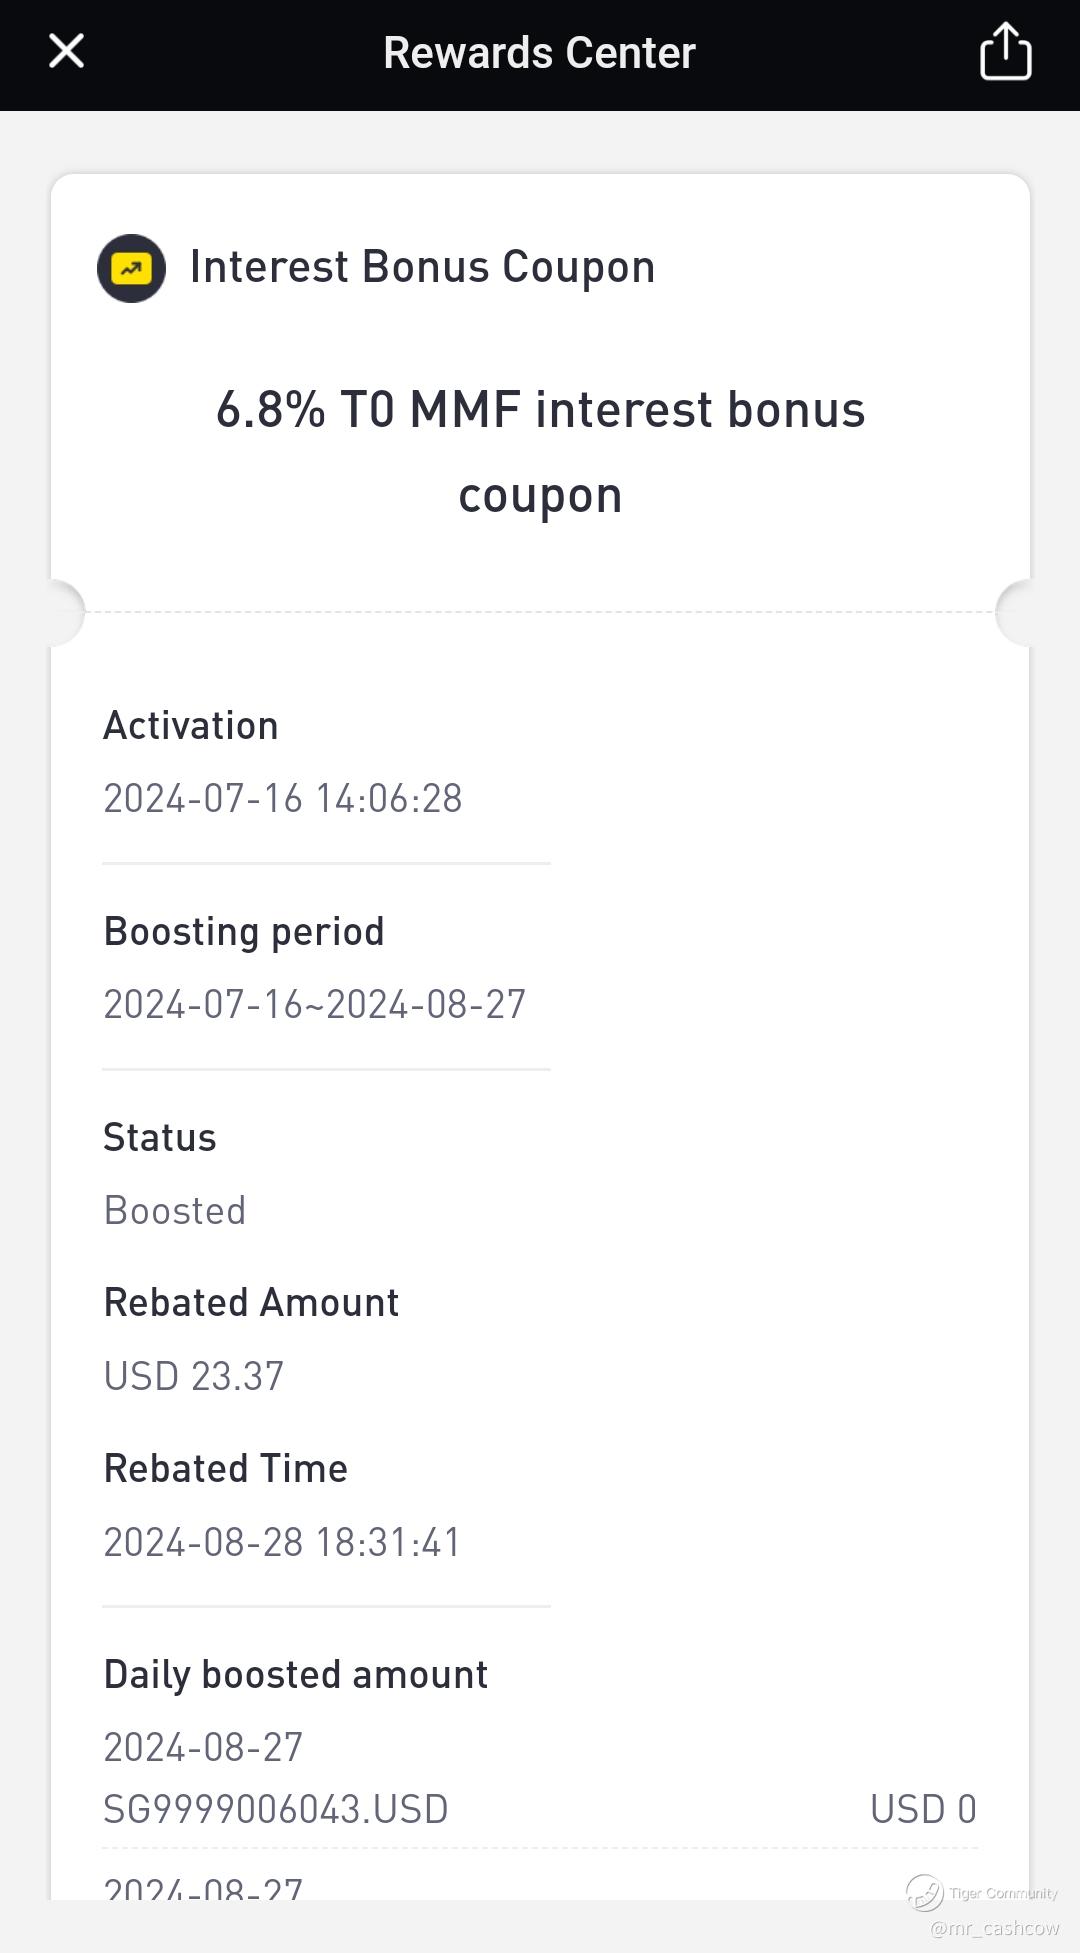The width and height of the screenshot is (1080, 1953).
Task: Select the boosting period date range
Action: [x=314, y=1005]
